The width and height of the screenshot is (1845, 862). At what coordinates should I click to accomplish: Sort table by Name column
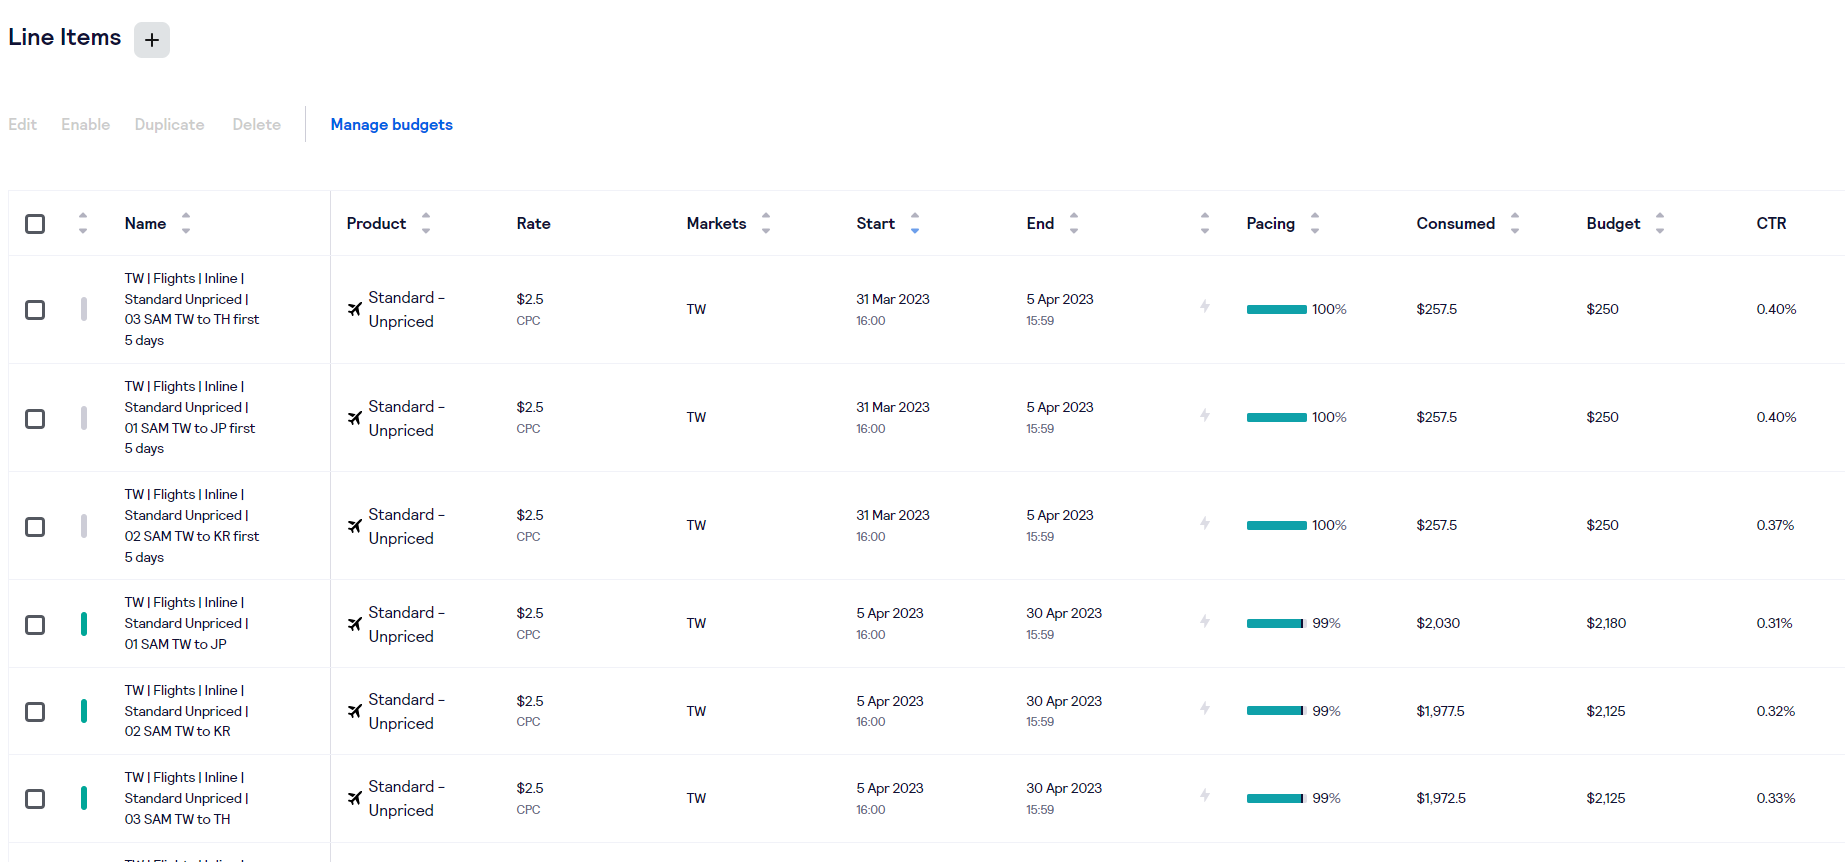[x=186, y=223]
